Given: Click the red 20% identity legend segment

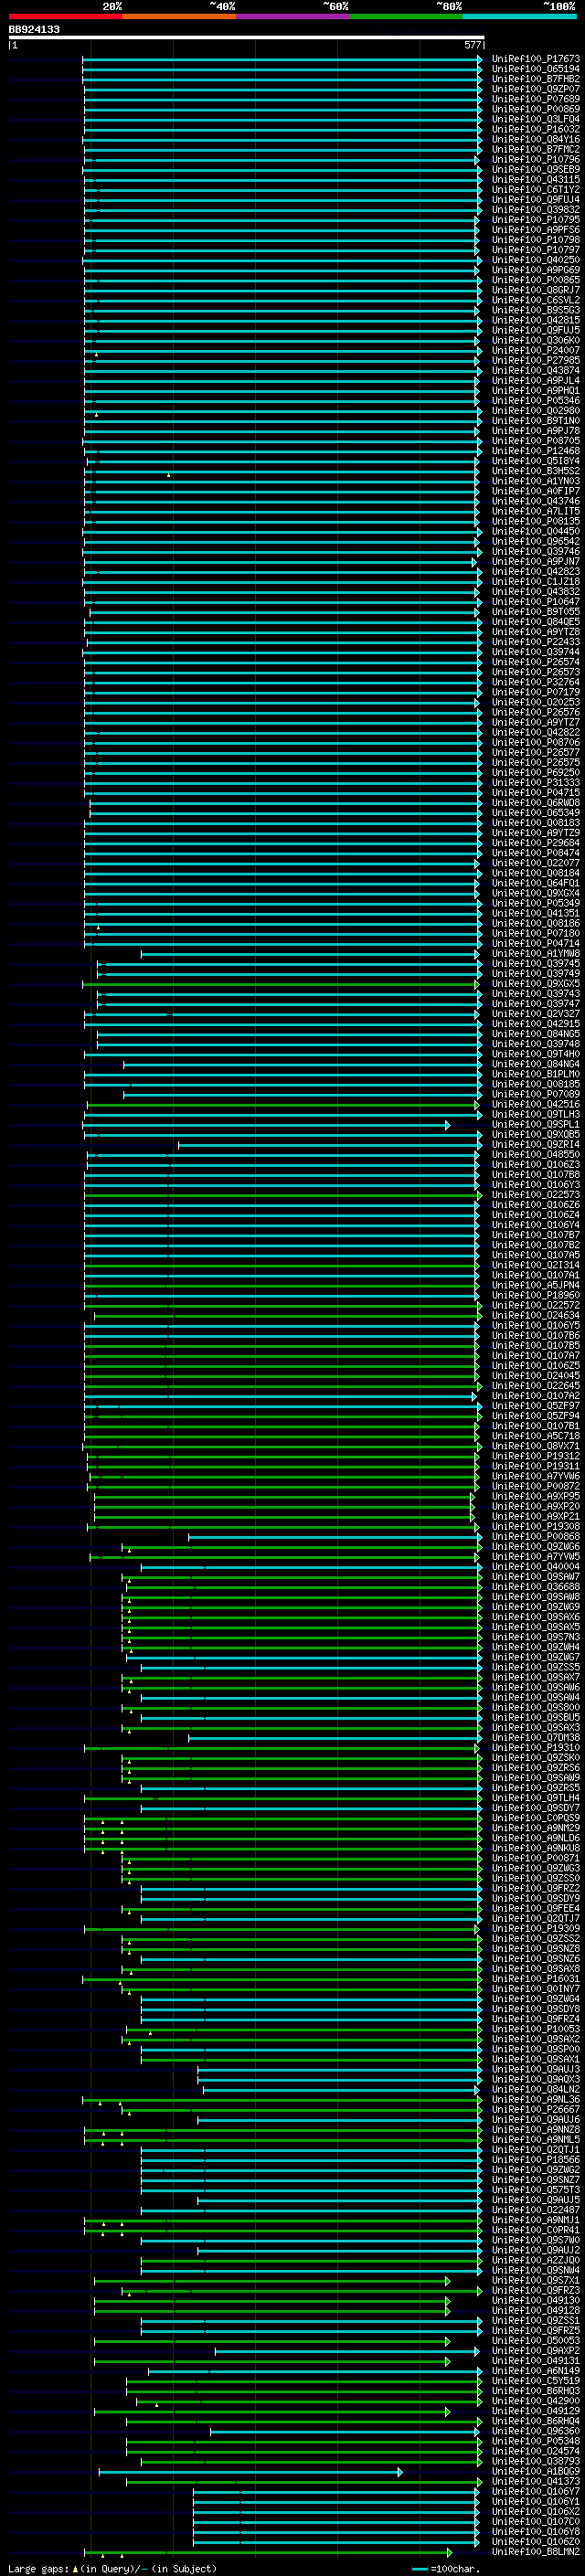Looking at the screenshot, I should (66, 16).
